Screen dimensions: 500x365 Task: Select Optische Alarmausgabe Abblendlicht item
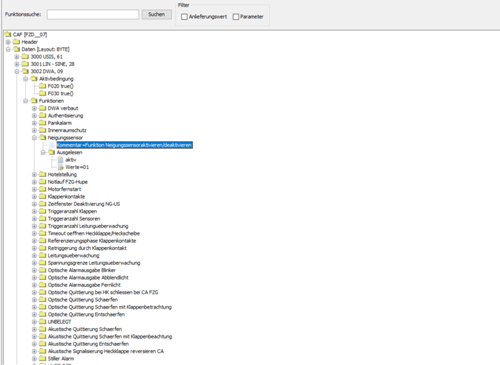click(x=88, y=278)
